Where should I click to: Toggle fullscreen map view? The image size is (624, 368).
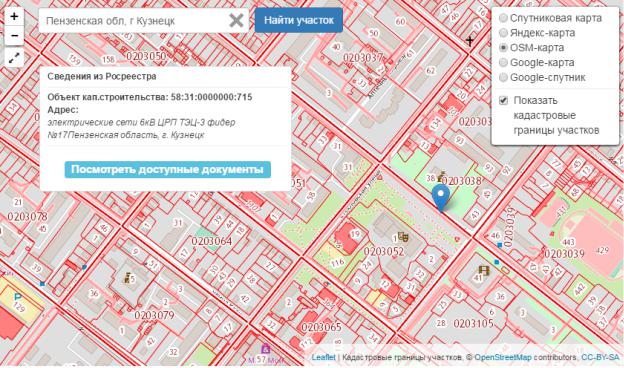pyautogui.click(x=14, y=58)
